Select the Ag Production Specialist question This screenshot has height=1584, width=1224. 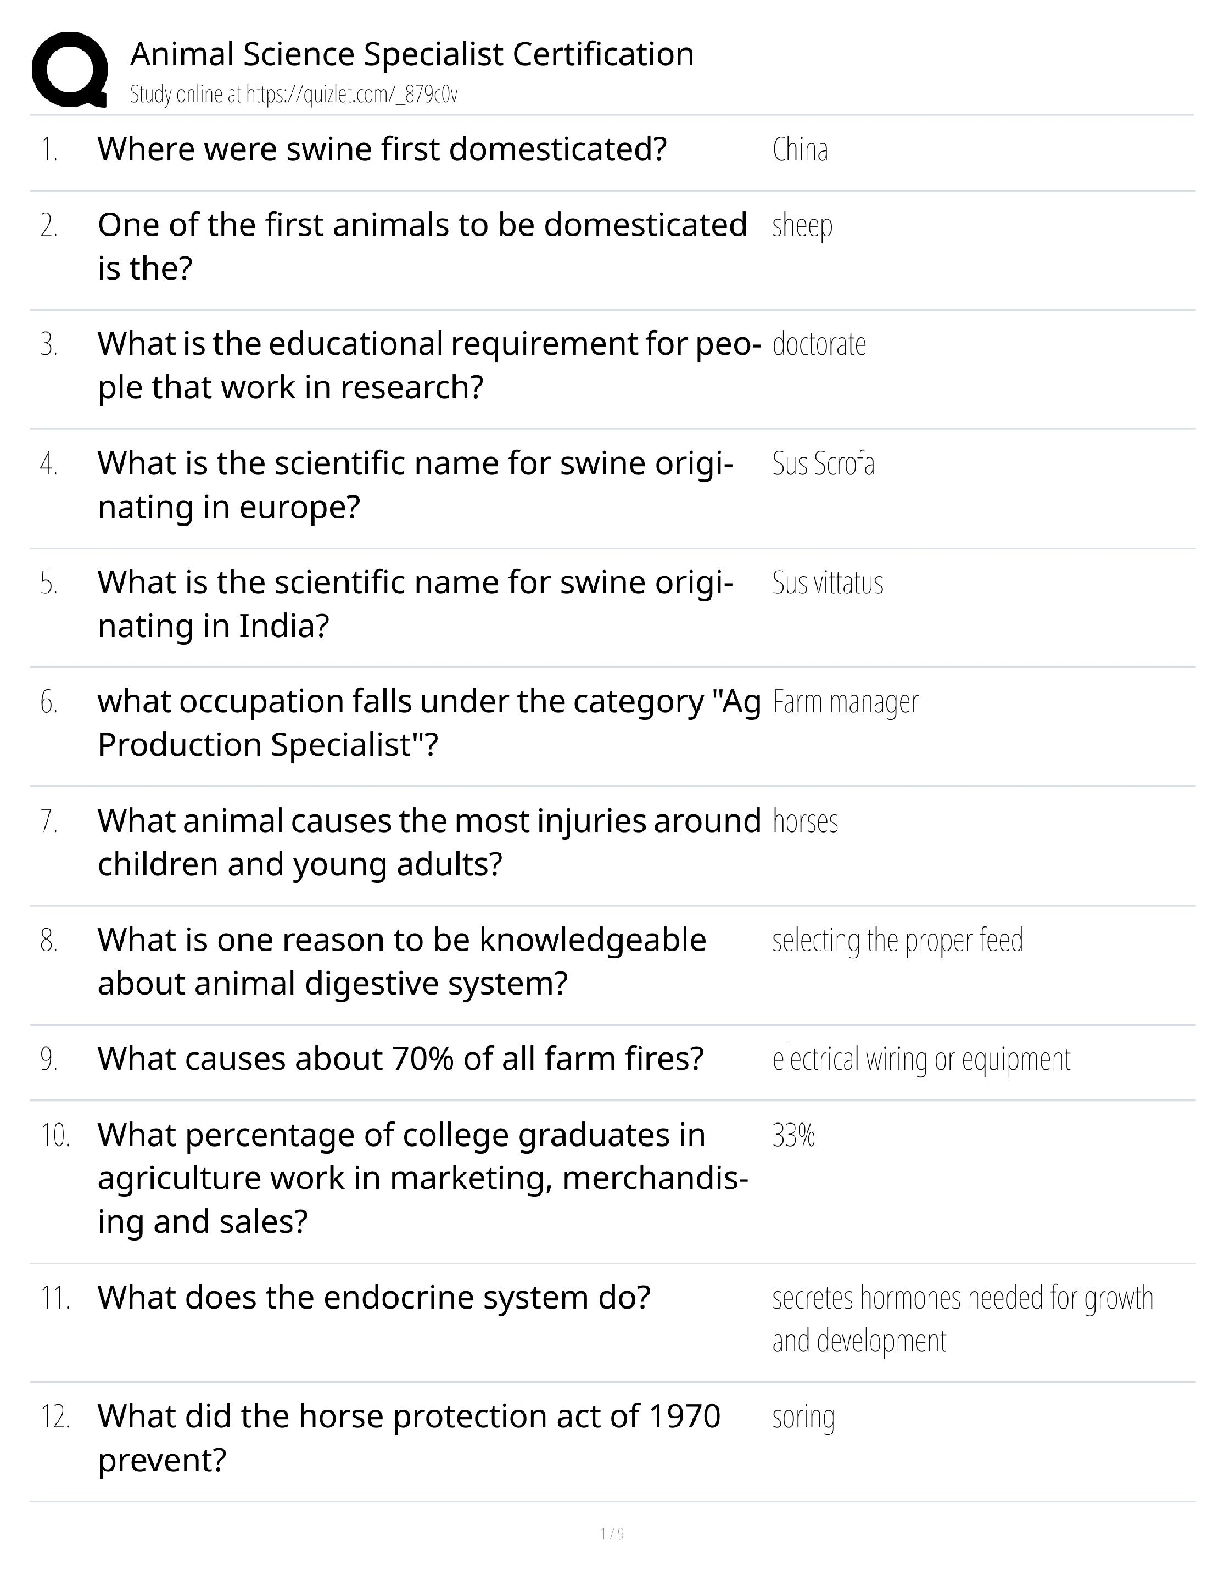[428, 723]
